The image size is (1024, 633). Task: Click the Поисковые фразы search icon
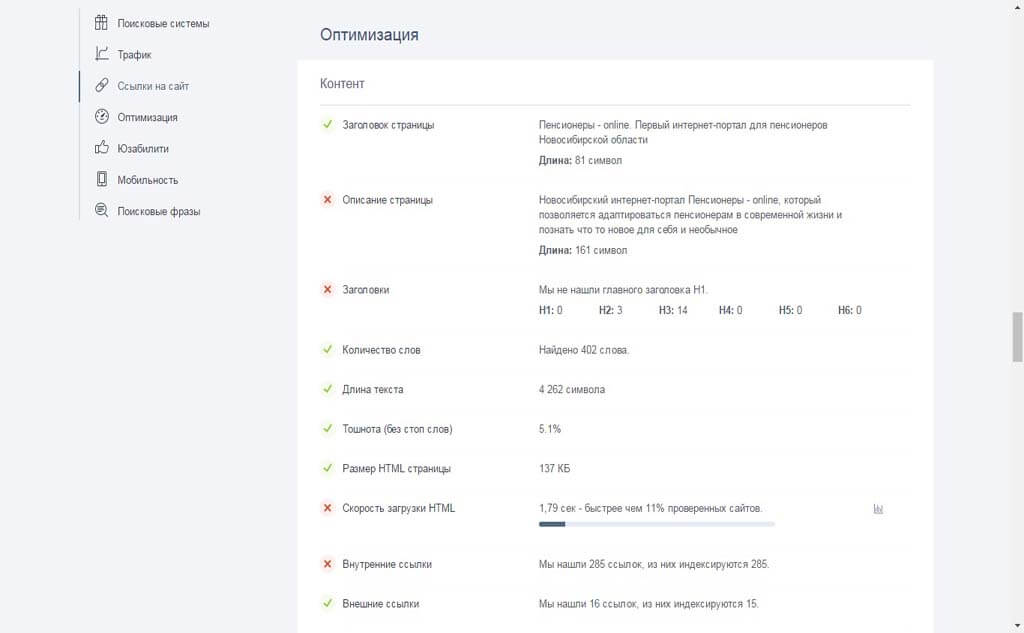101,211
